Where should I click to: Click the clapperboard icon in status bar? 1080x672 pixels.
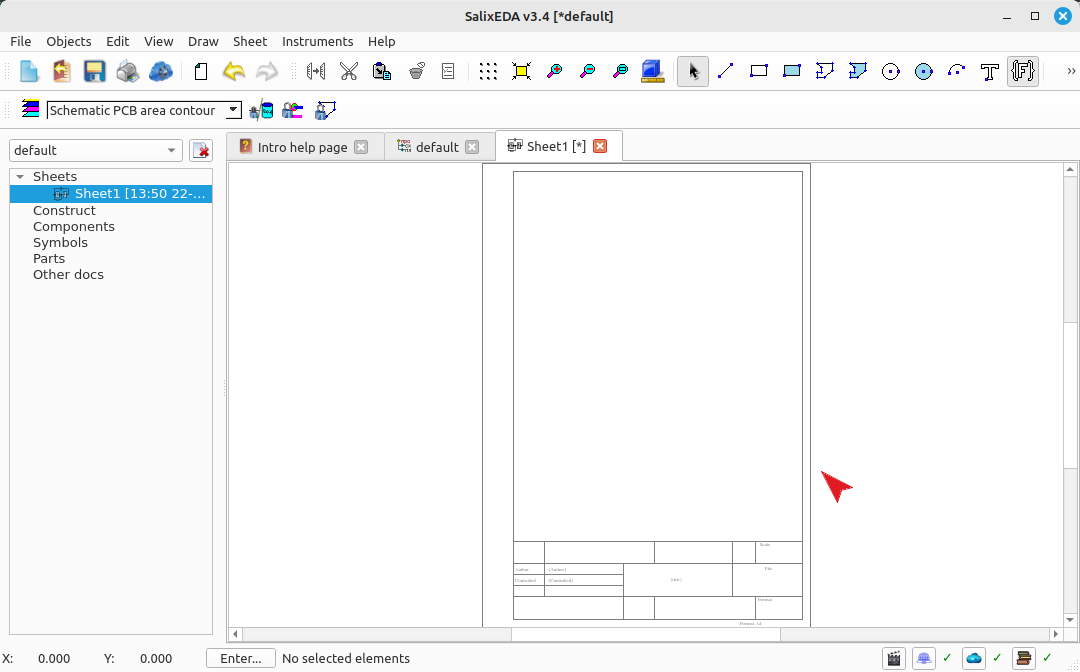[x=894, y=658]
